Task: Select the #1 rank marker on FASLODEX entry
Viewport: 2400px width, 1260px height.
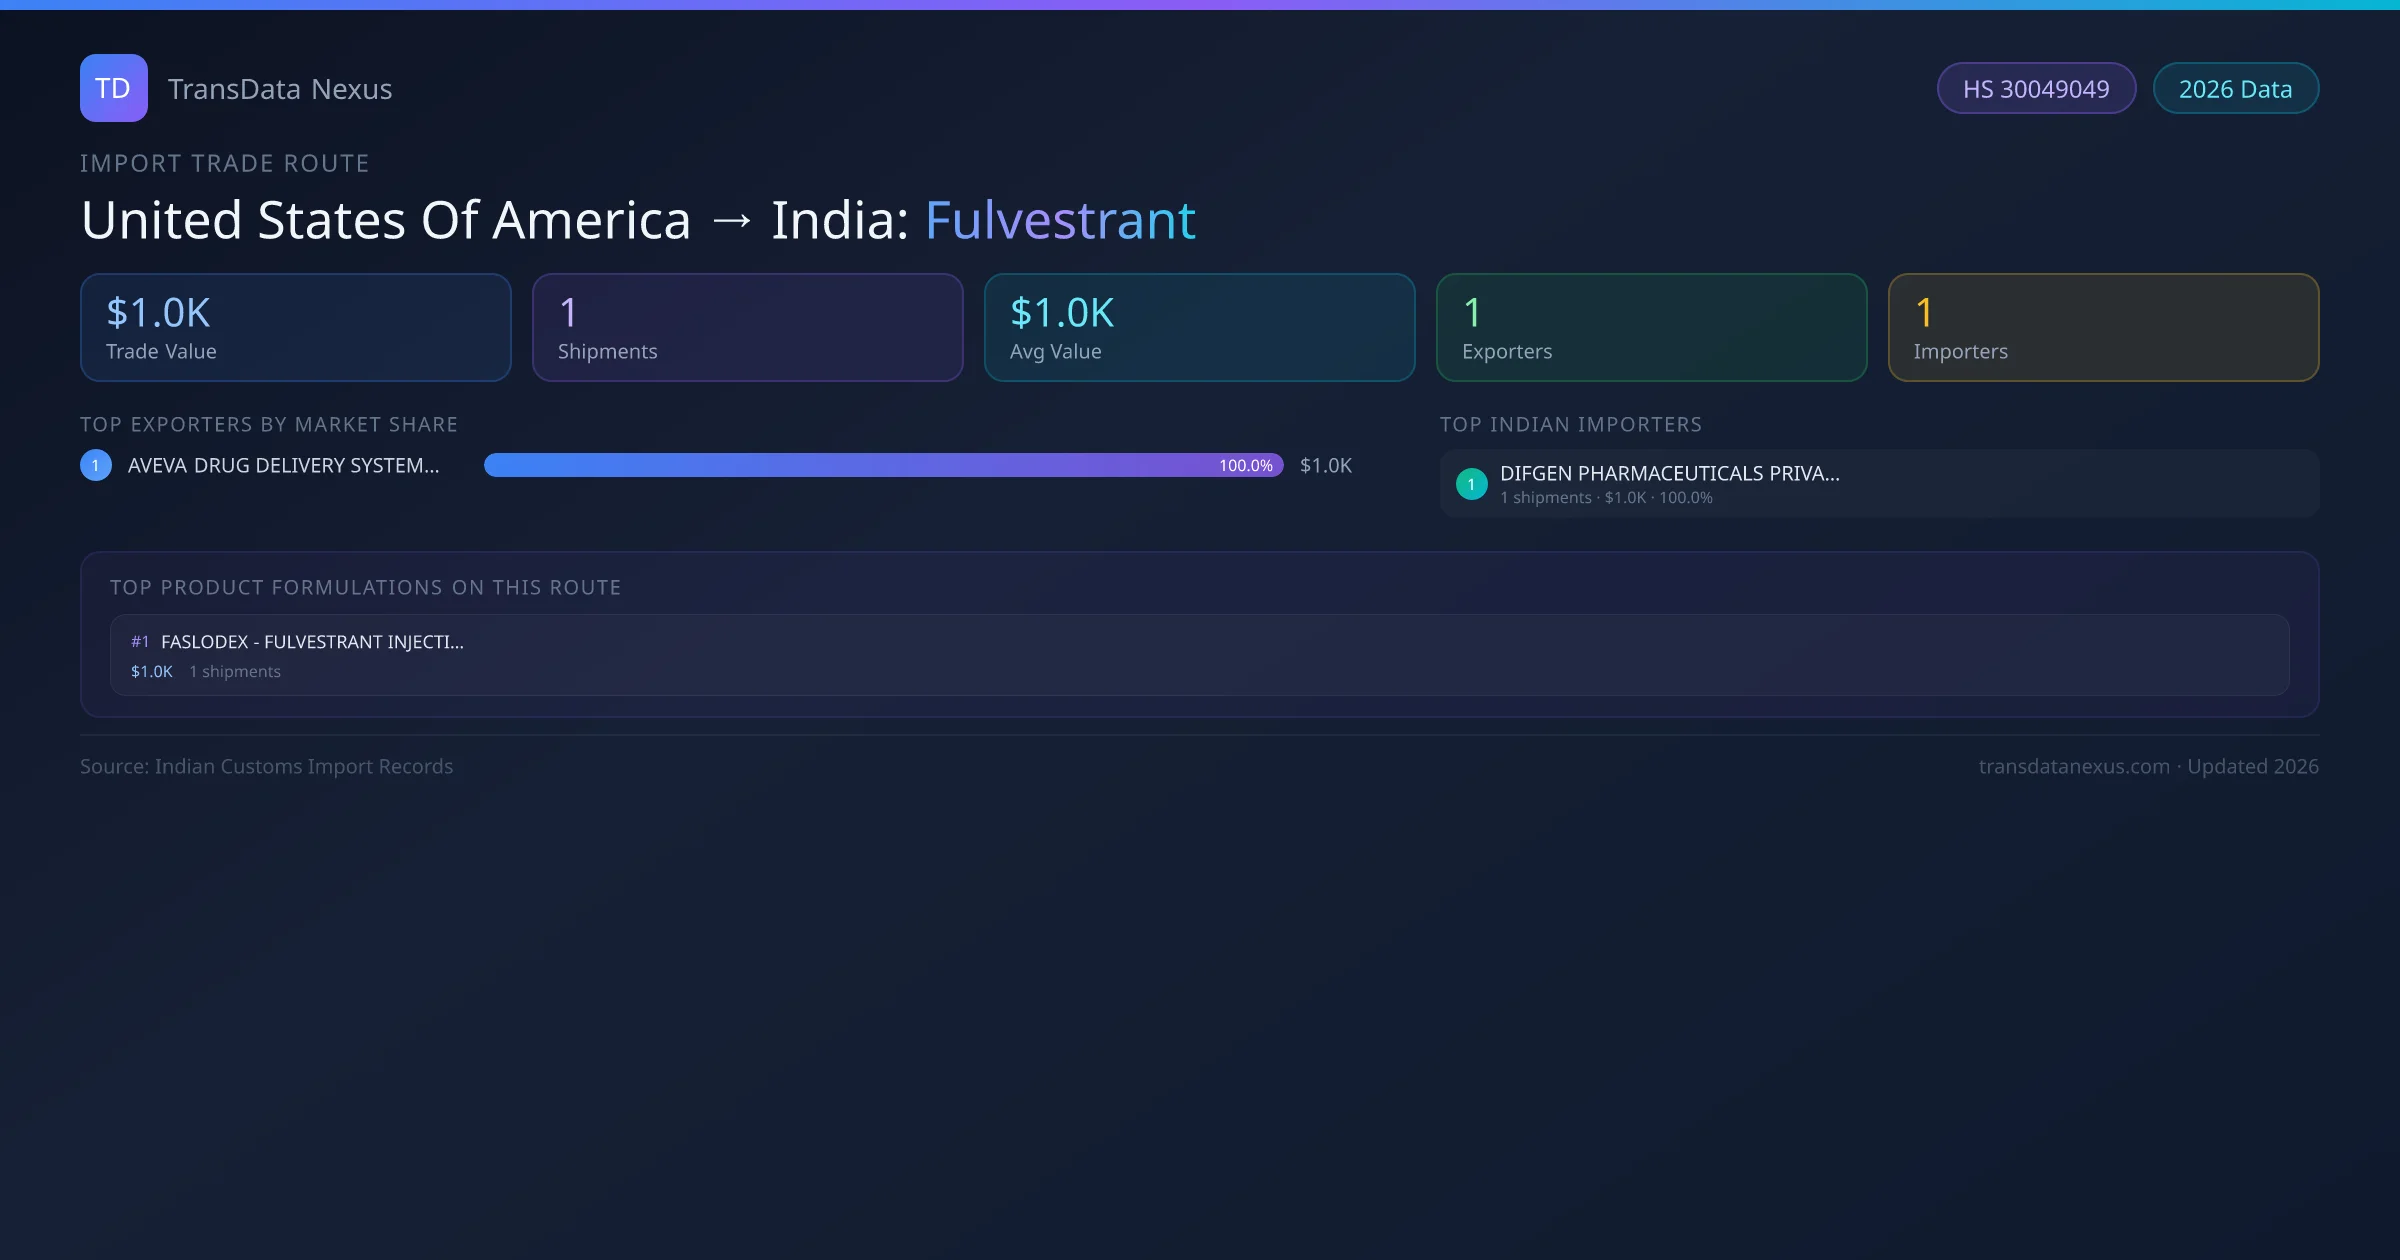Action: tap(140, 641)
